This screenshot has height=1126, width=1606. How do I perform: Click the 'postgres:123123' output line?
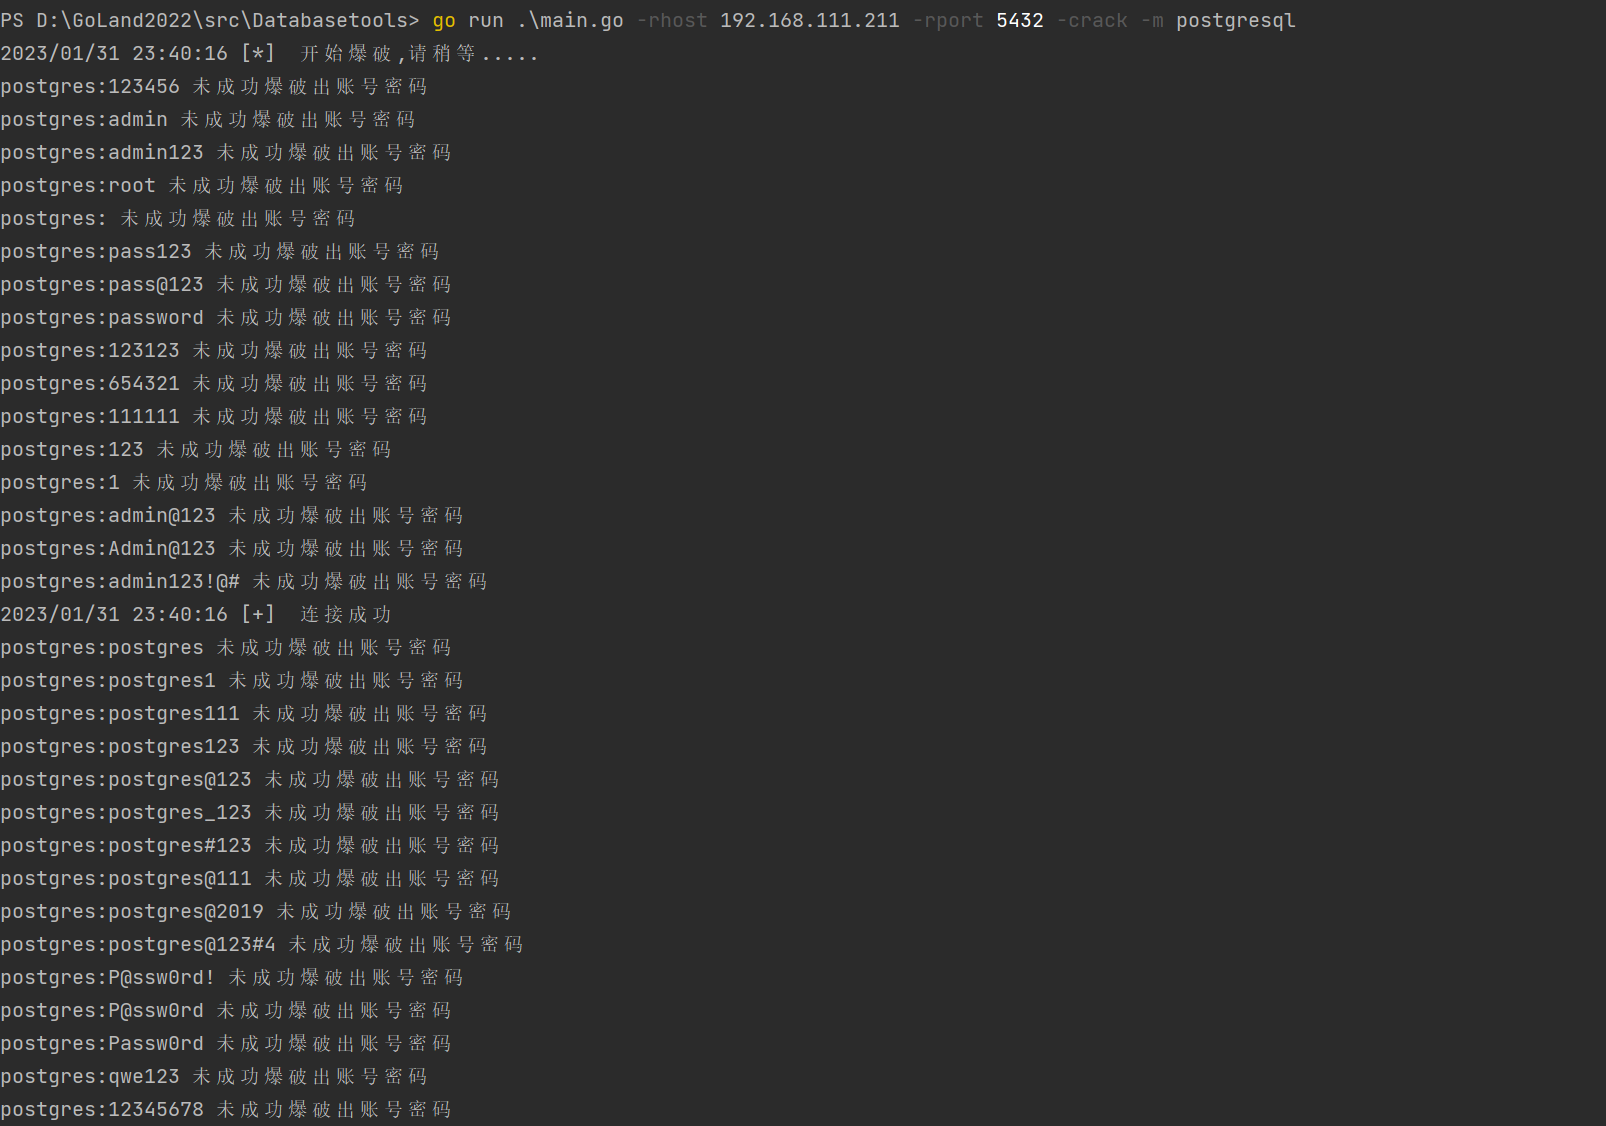click(x=214, y=350)
